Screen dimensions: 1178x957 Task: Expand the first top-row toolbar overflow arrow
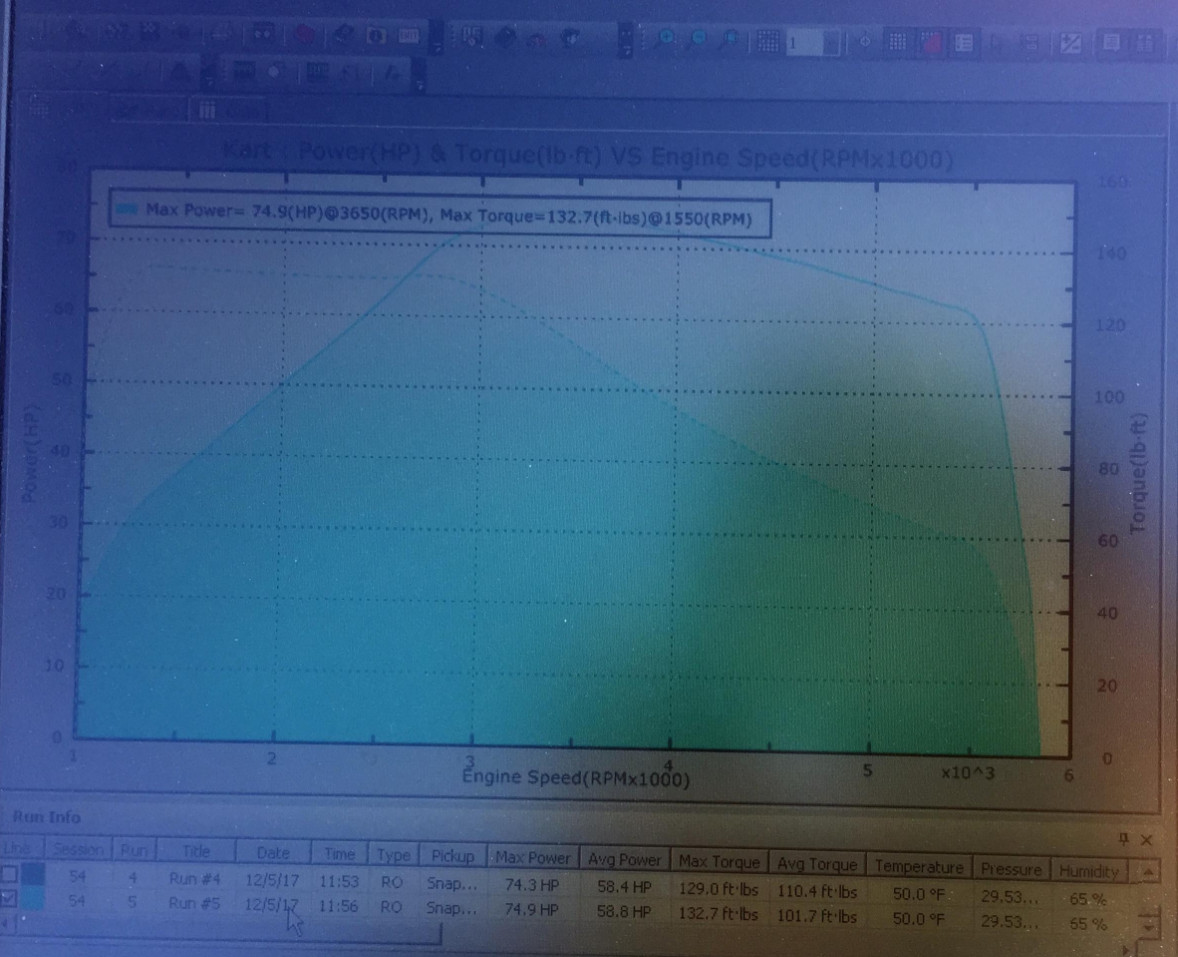tap(438, 40)
